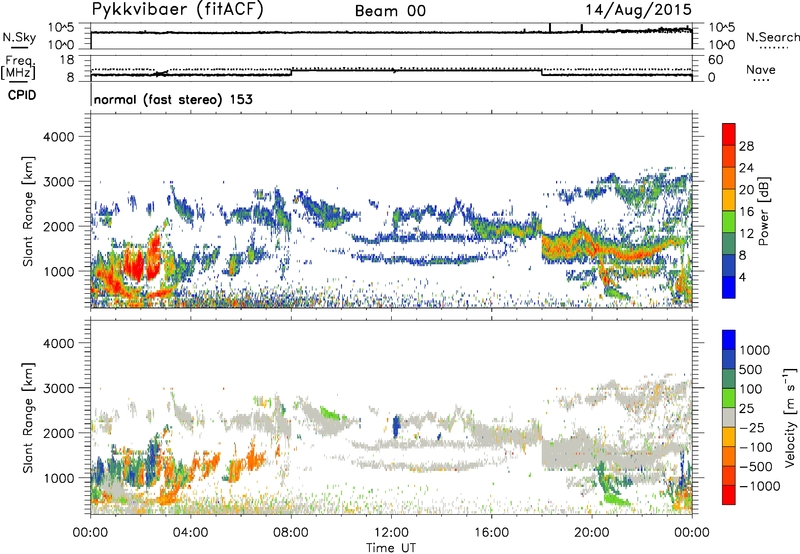Image resolution: width=800 pixels, height=554 pixels.
Task: Click the 1000 value on the velocity colorbar
Action: click(755, 350)
